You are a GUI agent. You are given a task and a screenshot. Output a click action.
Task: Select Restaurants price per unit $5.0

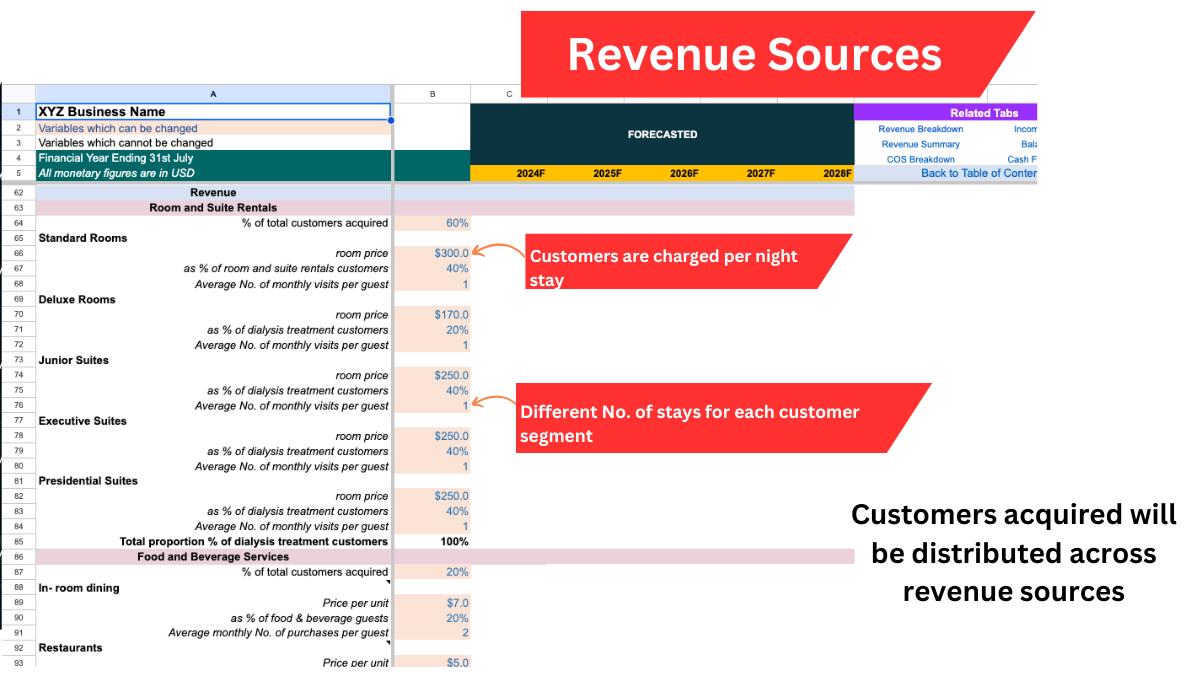click(433, 662)
